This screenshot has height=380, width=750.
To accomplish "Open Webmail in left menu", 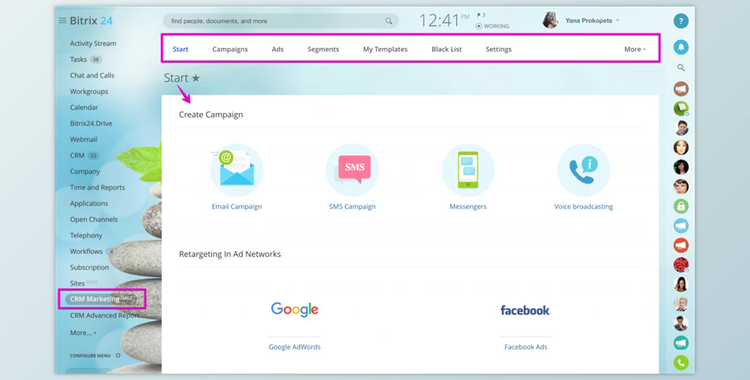I will (83, 139).
